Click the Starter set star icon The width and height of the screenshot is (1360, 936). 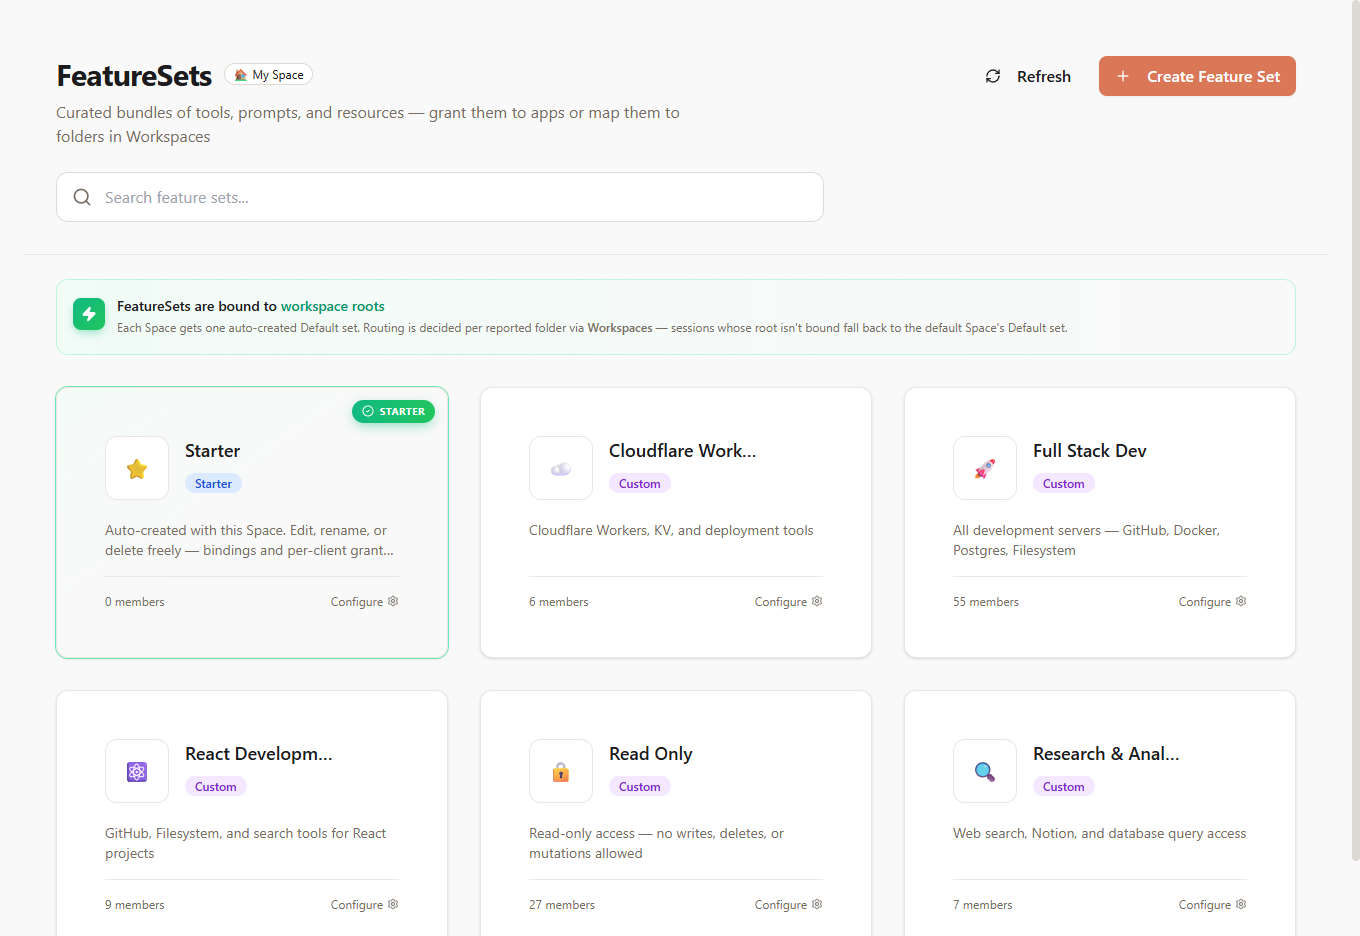(x=137, y=468)
